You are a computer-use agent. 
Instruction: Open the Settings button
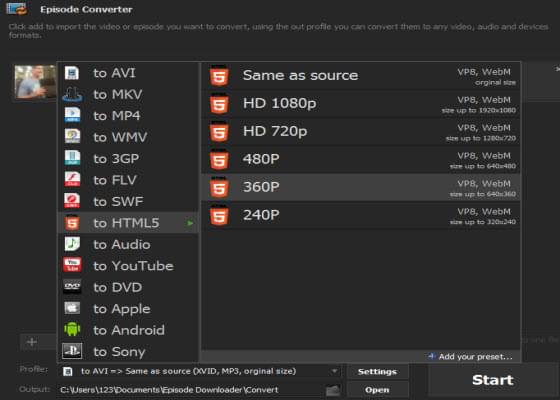click(x=377, y=371)
